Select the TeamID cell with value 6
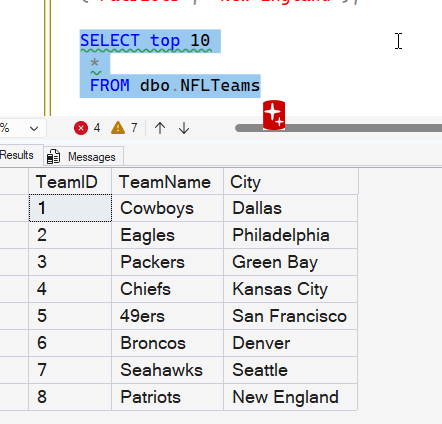This screenshot has width=442, height=424. pos(70,343)
